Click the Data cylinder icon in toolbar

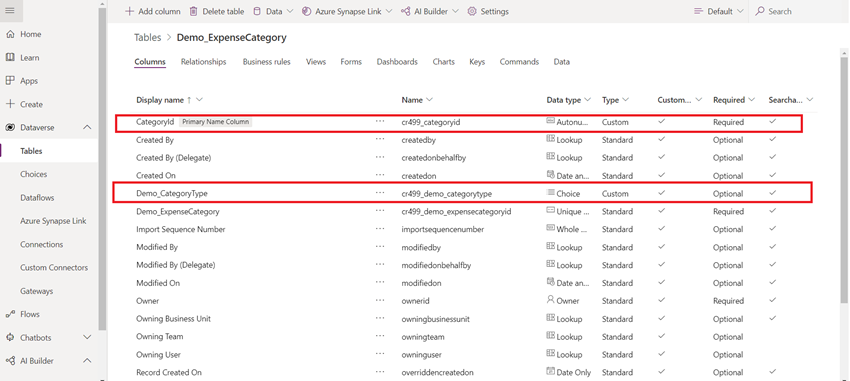257,11
